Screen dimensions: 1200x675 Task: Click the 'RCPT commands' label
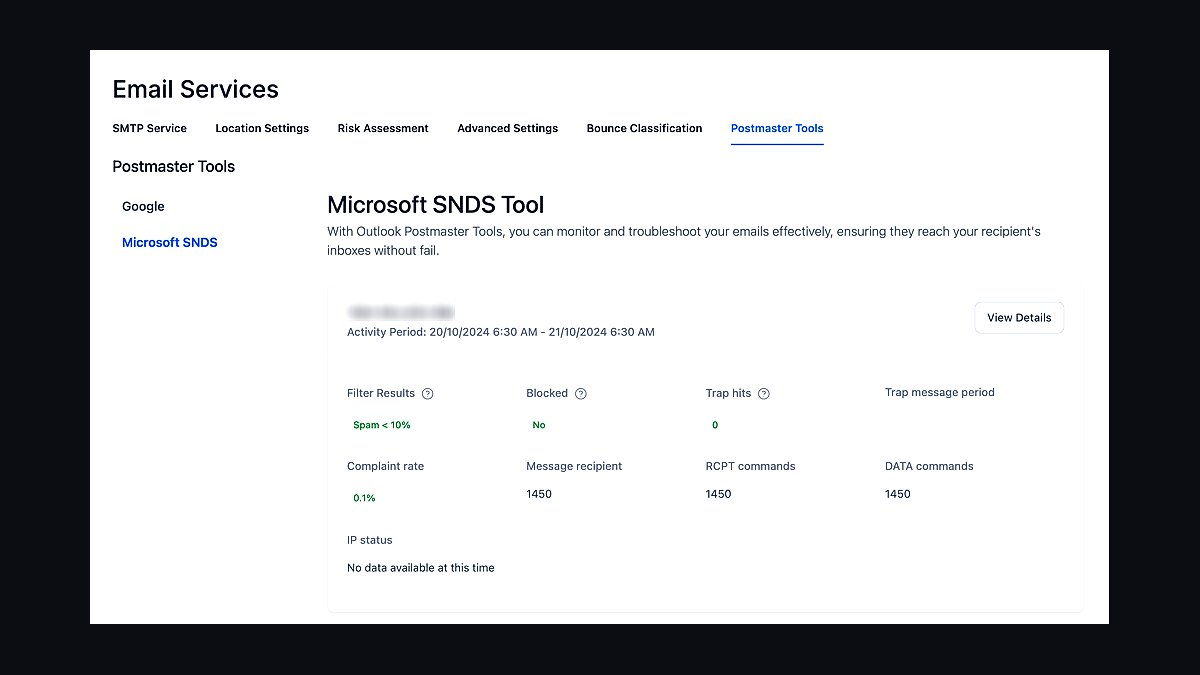tap(751, 466)
